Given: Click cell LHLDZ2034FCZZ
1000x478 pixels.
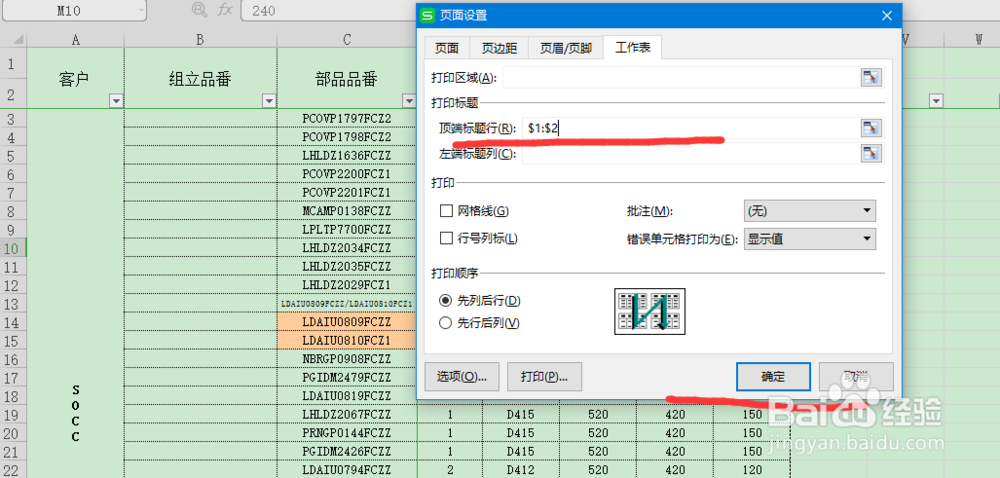Looking at the screenshot, I should [x=347, y=248].
